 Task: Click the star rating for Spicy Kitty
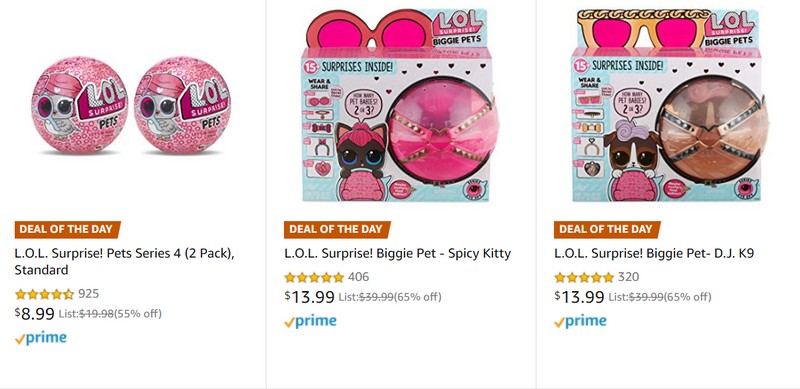pyautogui.click(x=314, y=278)
